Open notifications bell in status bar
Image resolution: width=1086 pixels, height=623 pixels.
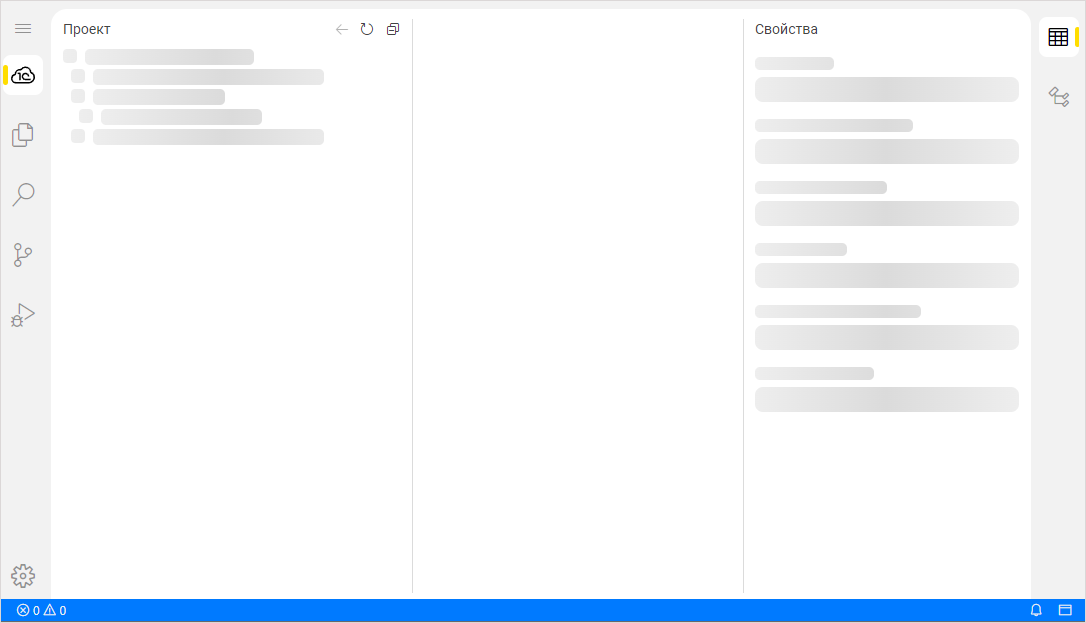coord(1036,610)
